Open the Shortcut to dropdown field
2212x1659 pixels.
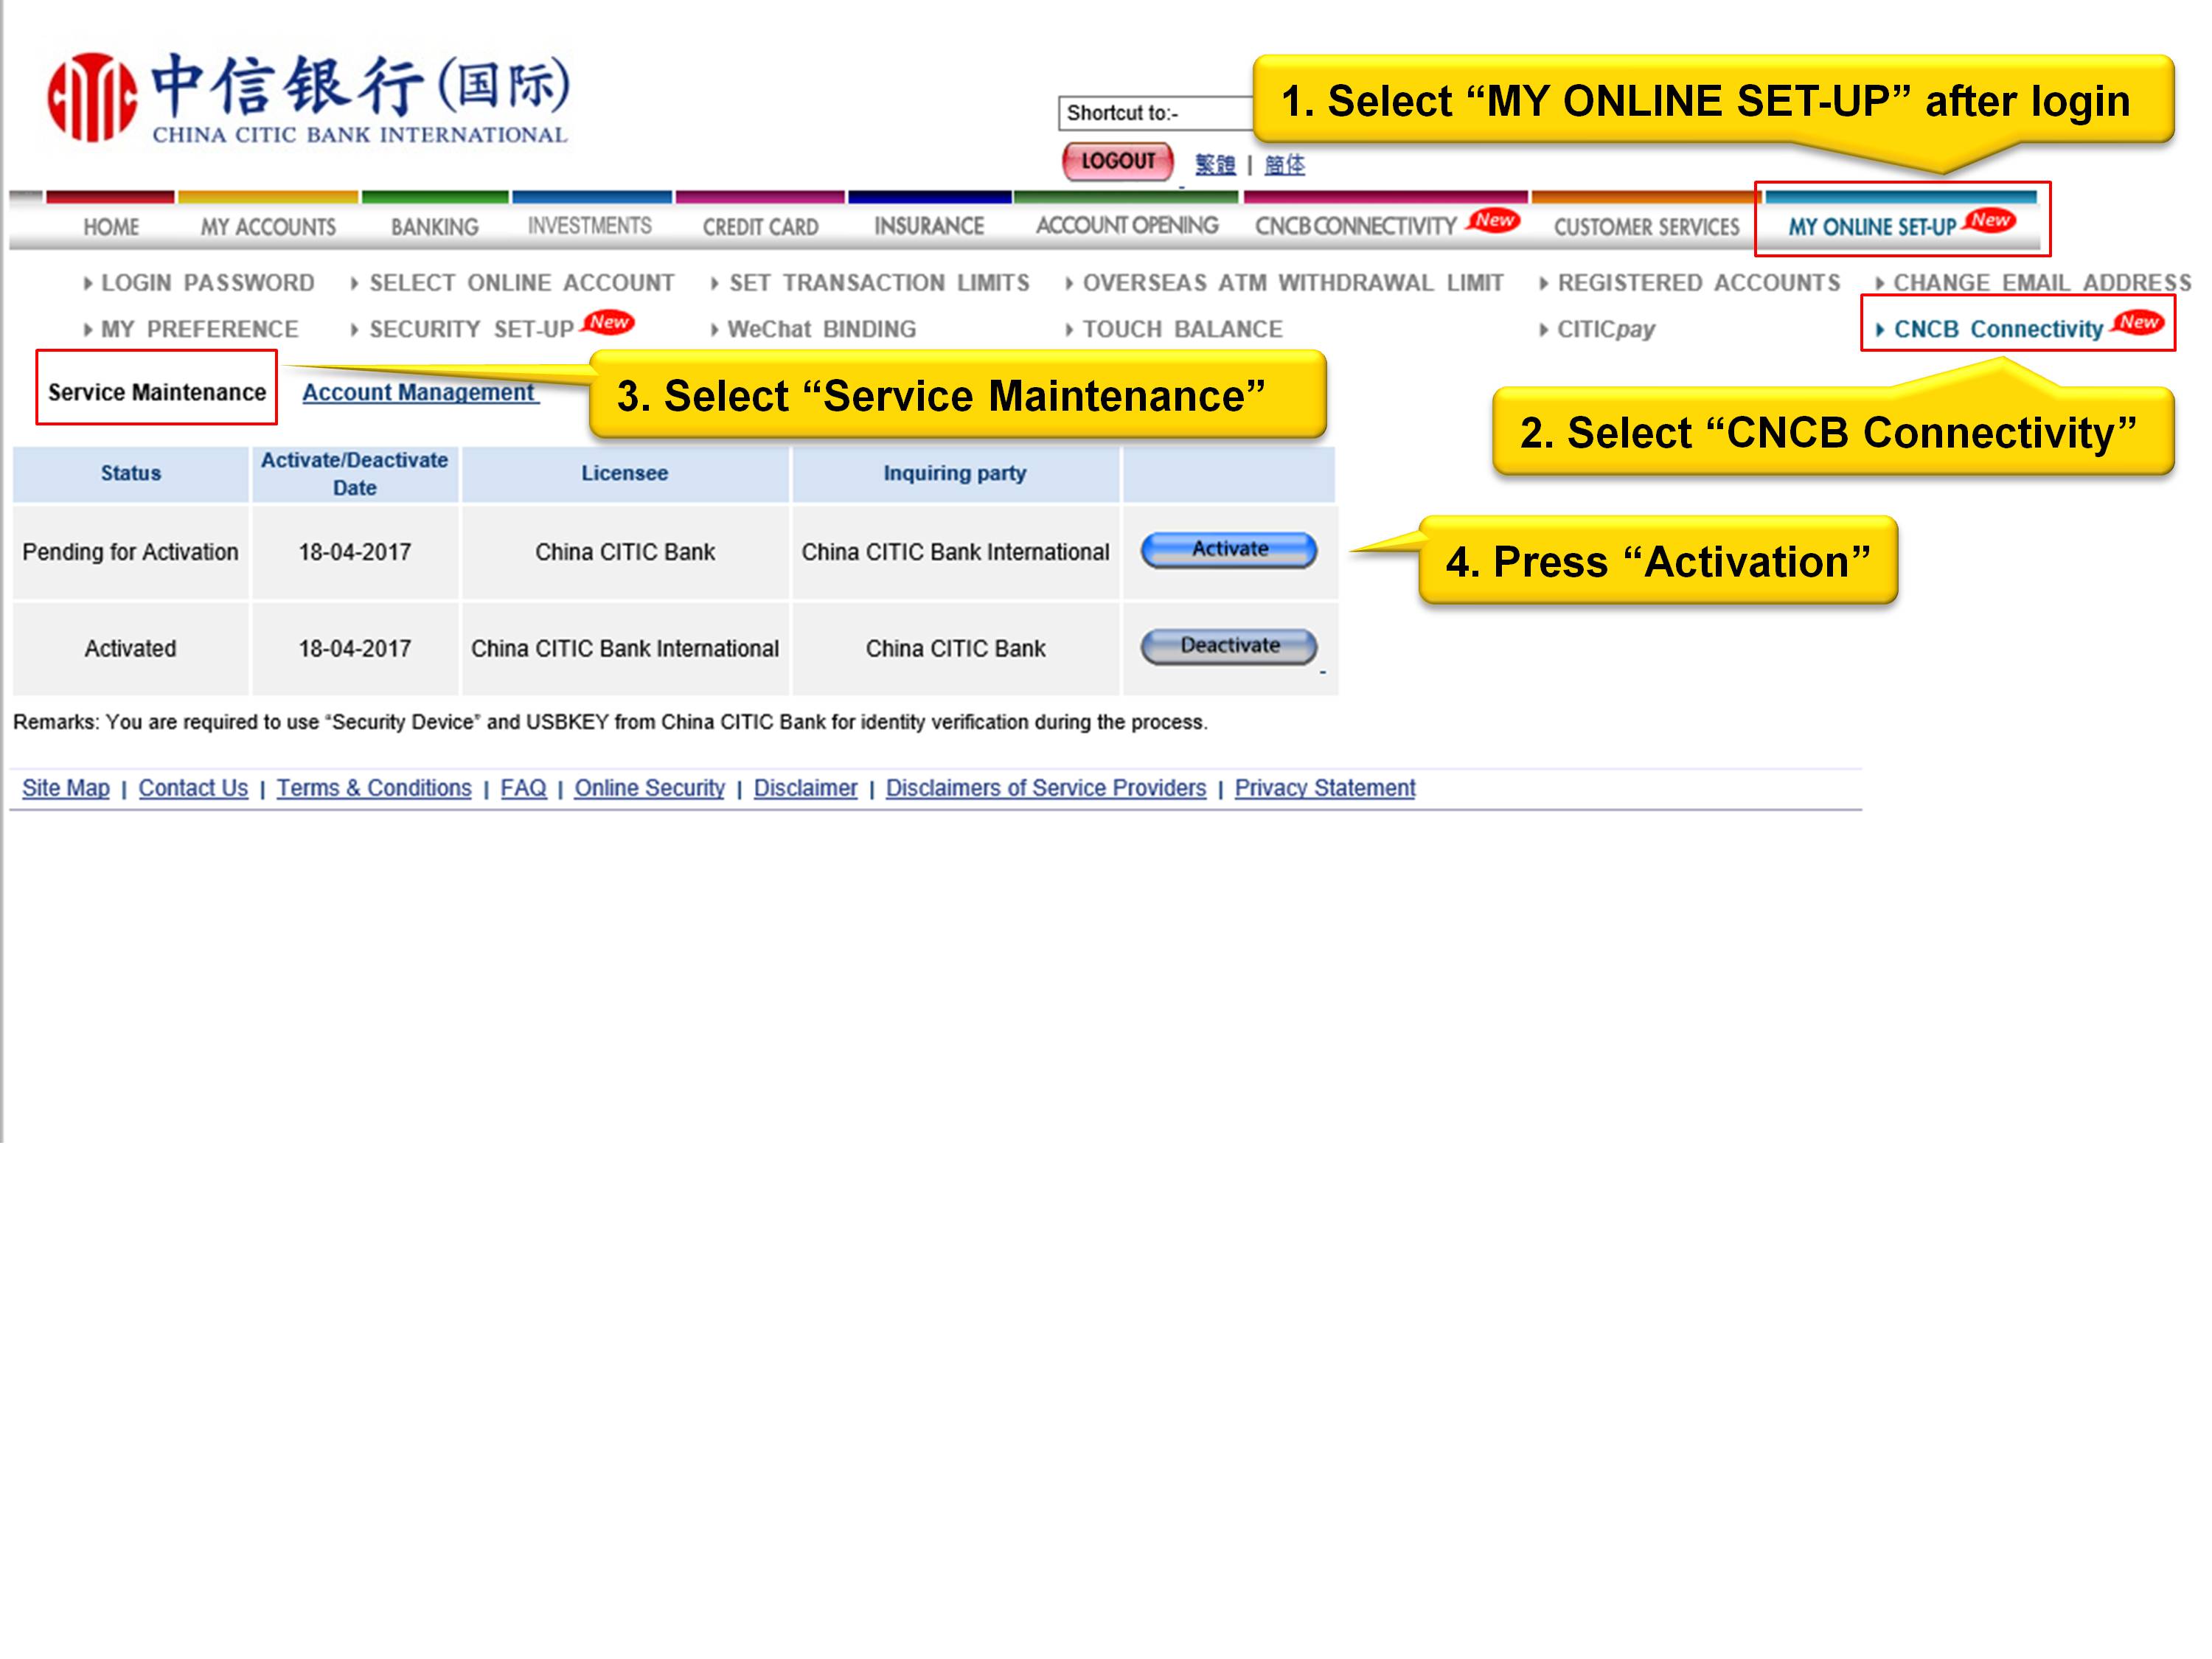click(1156, 113)
